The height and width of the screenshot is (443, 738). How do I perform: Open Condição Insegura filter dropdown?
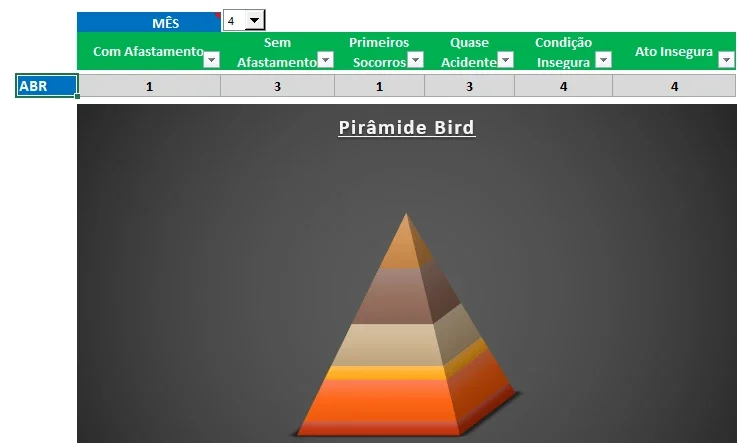click(x=603, y=60)
